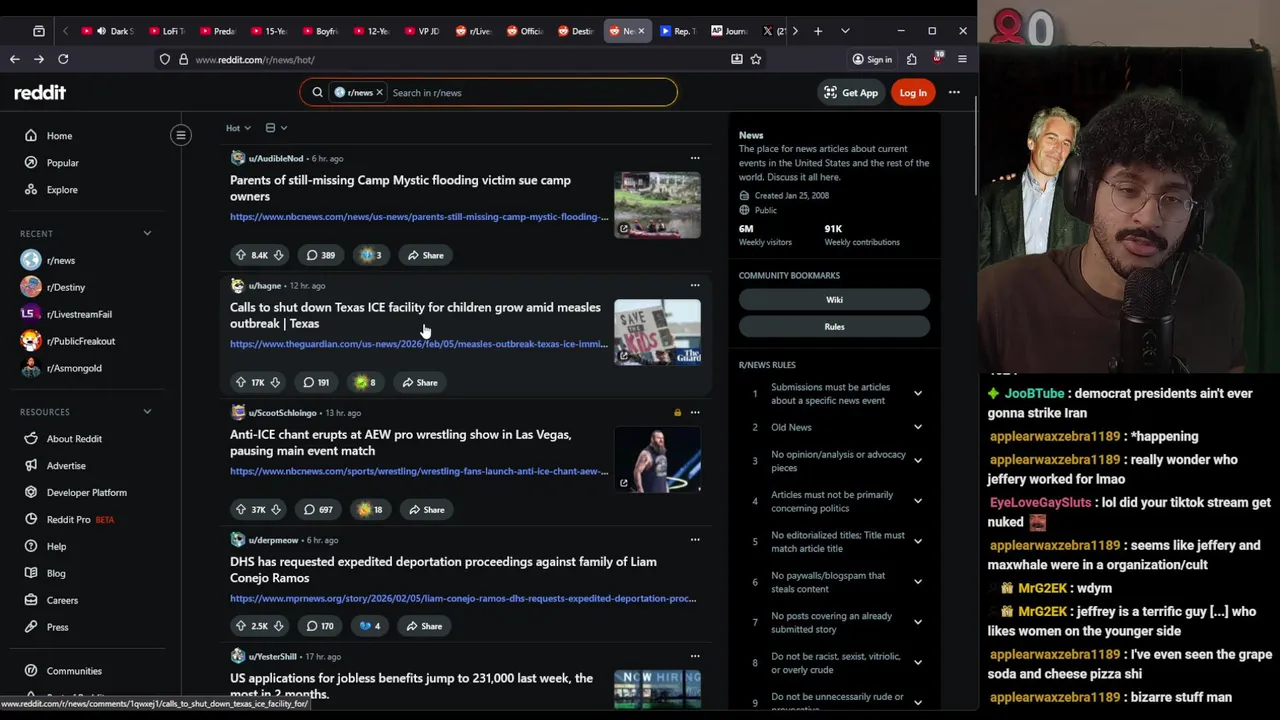
Task: Share the AEW wrestling post
Action: [x=426, y=509]
